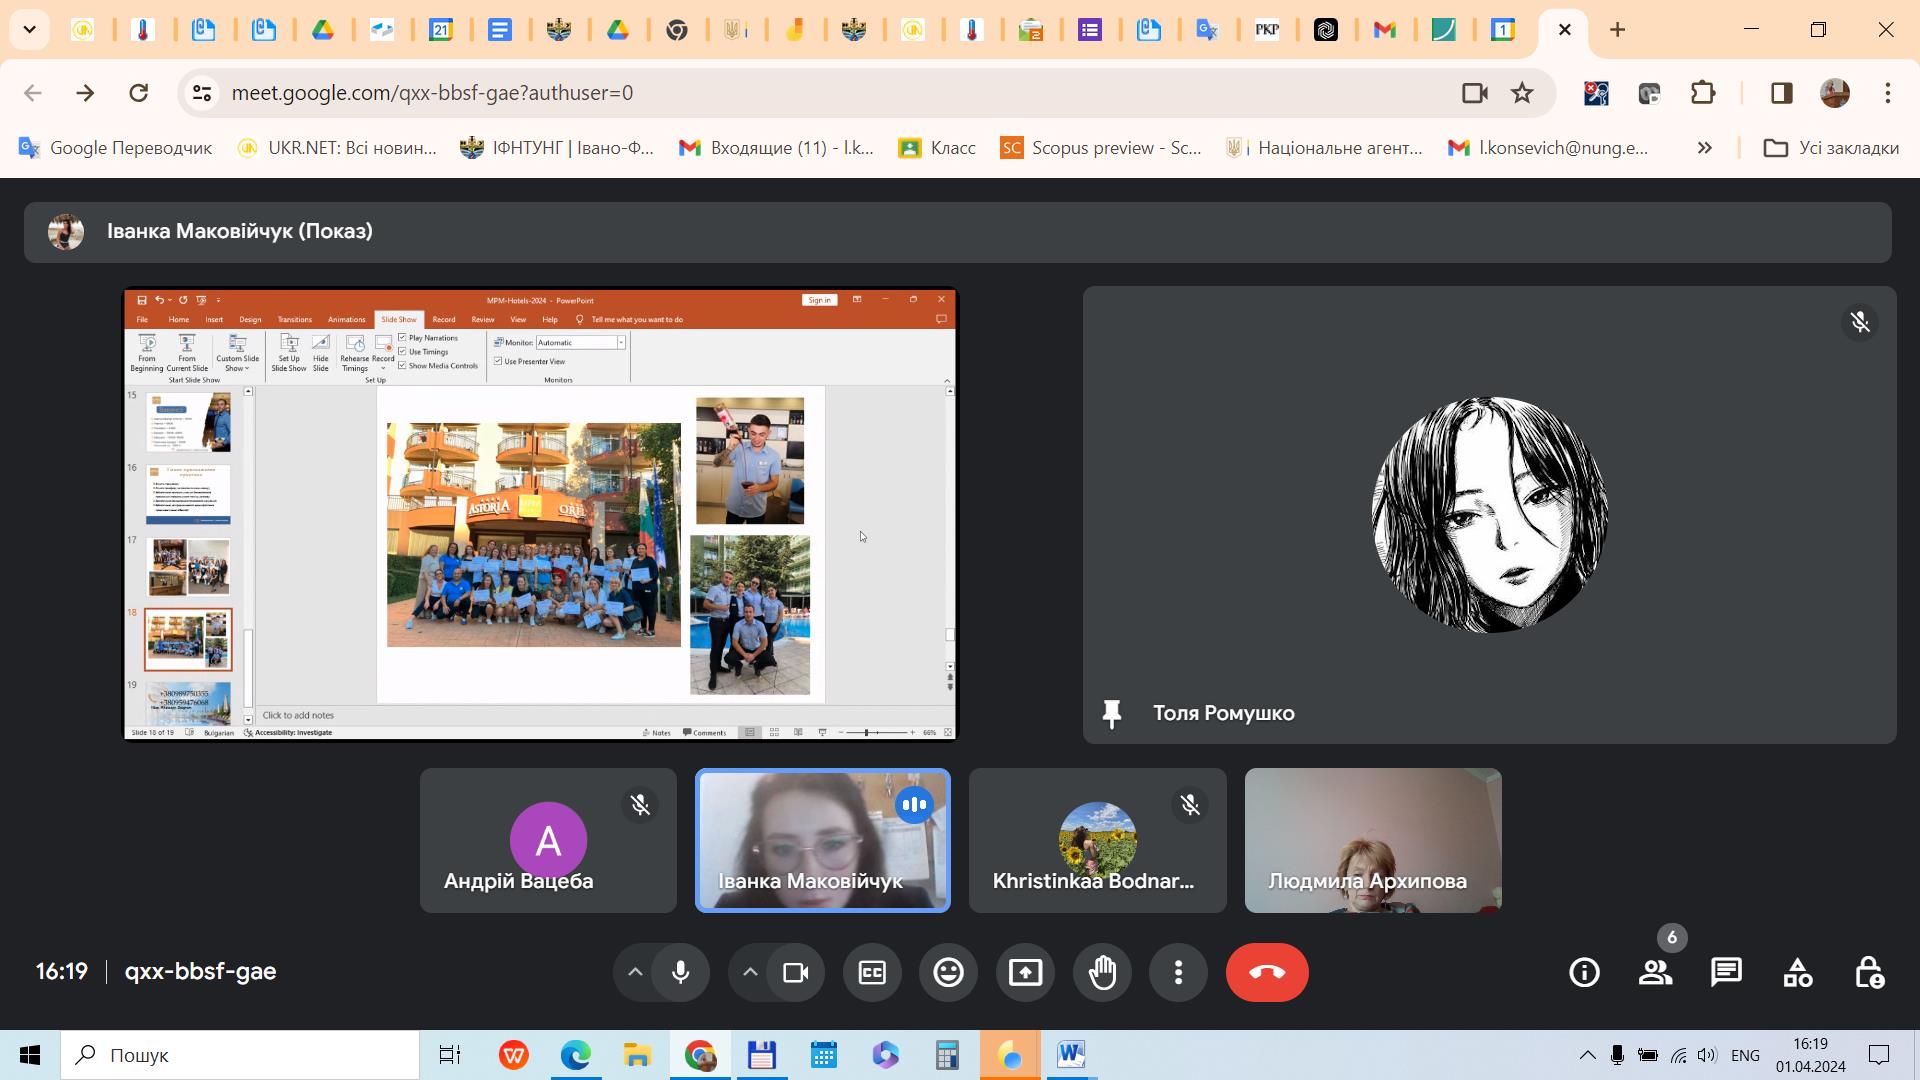This screenshot has width=1920, height=1080.
Task: Expand the hidden bookmarks chevron
Action: (x=1704, y=148)
